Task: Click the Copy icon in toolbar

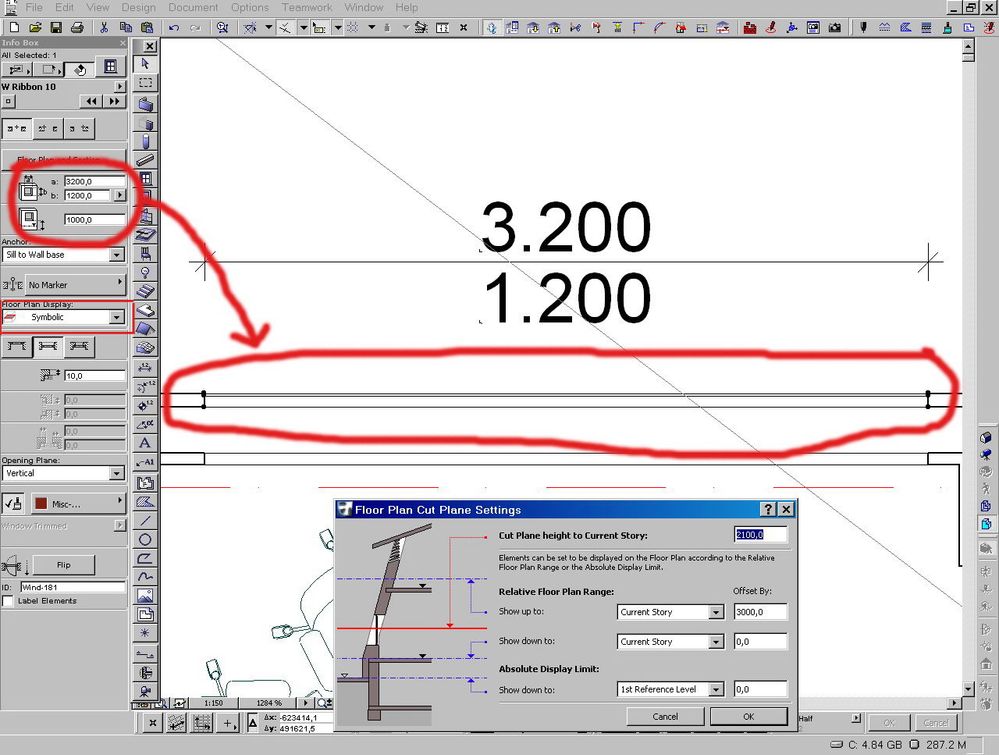Action: [126, 27]
